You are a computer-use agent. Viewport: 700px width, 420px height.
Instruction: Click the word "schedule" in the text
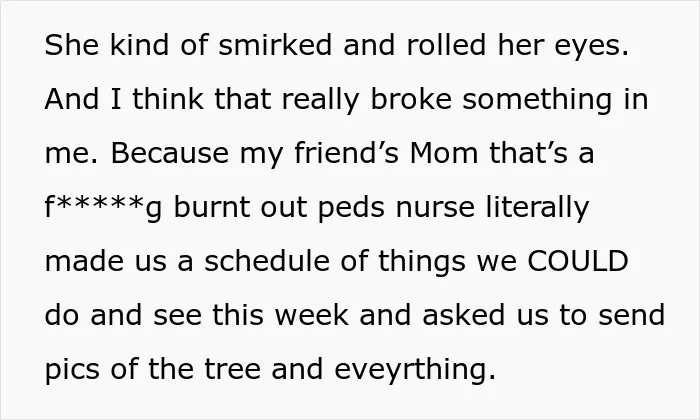click(267, 261)
